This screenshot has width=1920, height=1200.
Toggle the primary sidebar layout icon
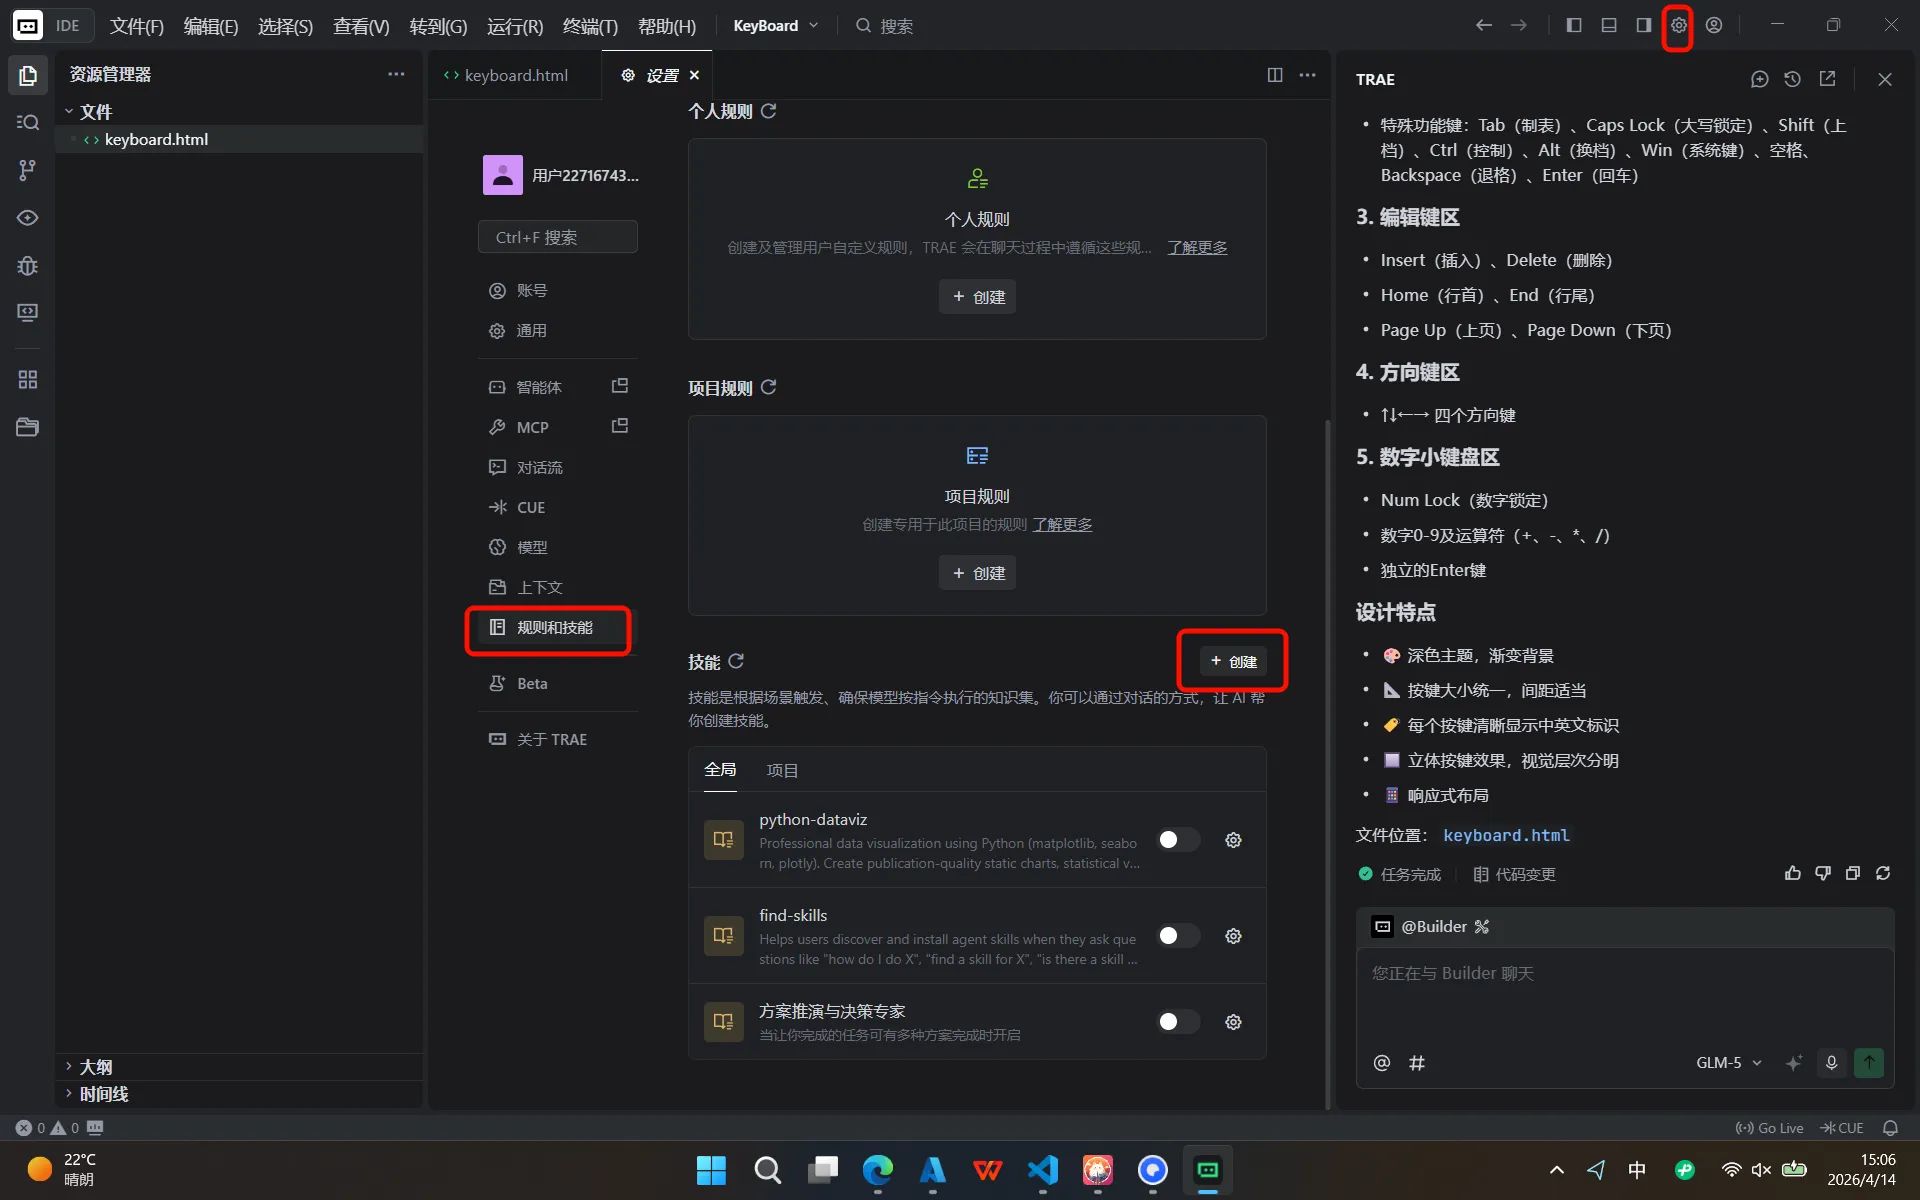click(x=1574, y=25)
